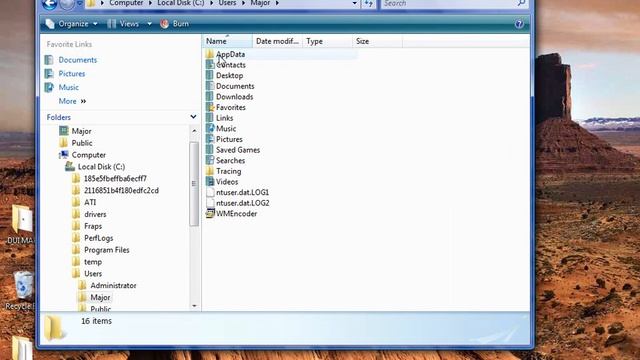Sort by Date modified column header
The image size is (640, 360).
coord(278,41)
